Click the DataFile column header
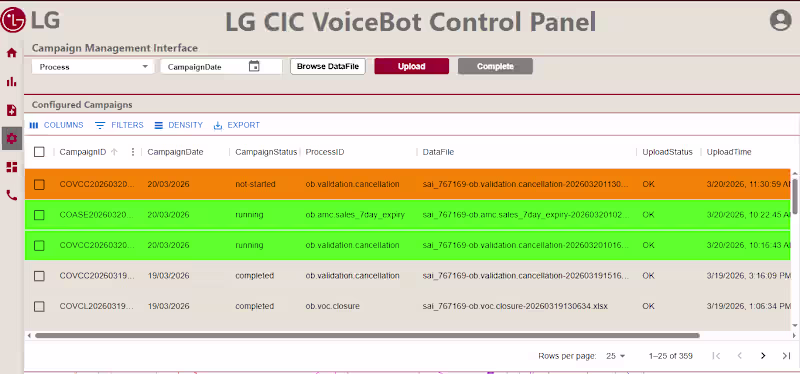Screen dimensions: 800x374 click(x=438, y=152)
